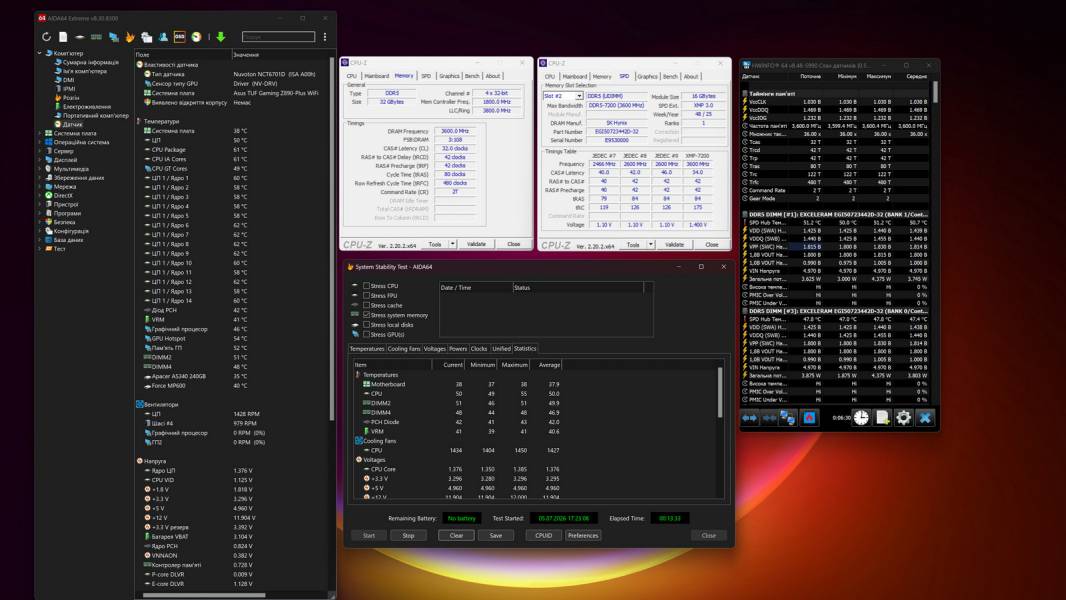Click HWiNFO clock reset timer icon
Viewport: 1066px width, 600px height.
[x=861, y=418]
